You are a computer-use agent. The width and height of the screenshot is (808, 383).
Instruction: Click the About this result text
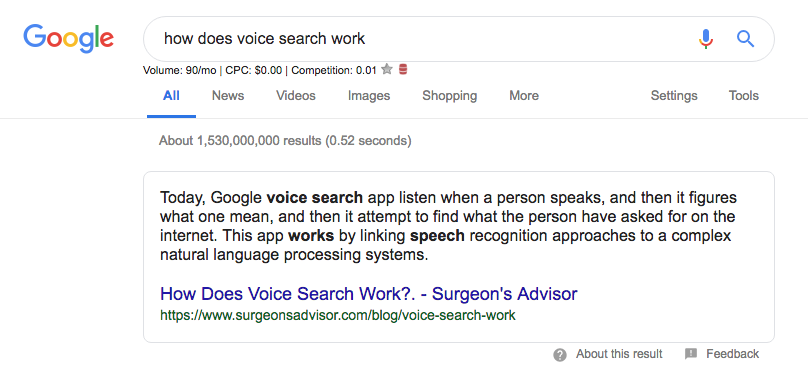click(x=619, y=354)
